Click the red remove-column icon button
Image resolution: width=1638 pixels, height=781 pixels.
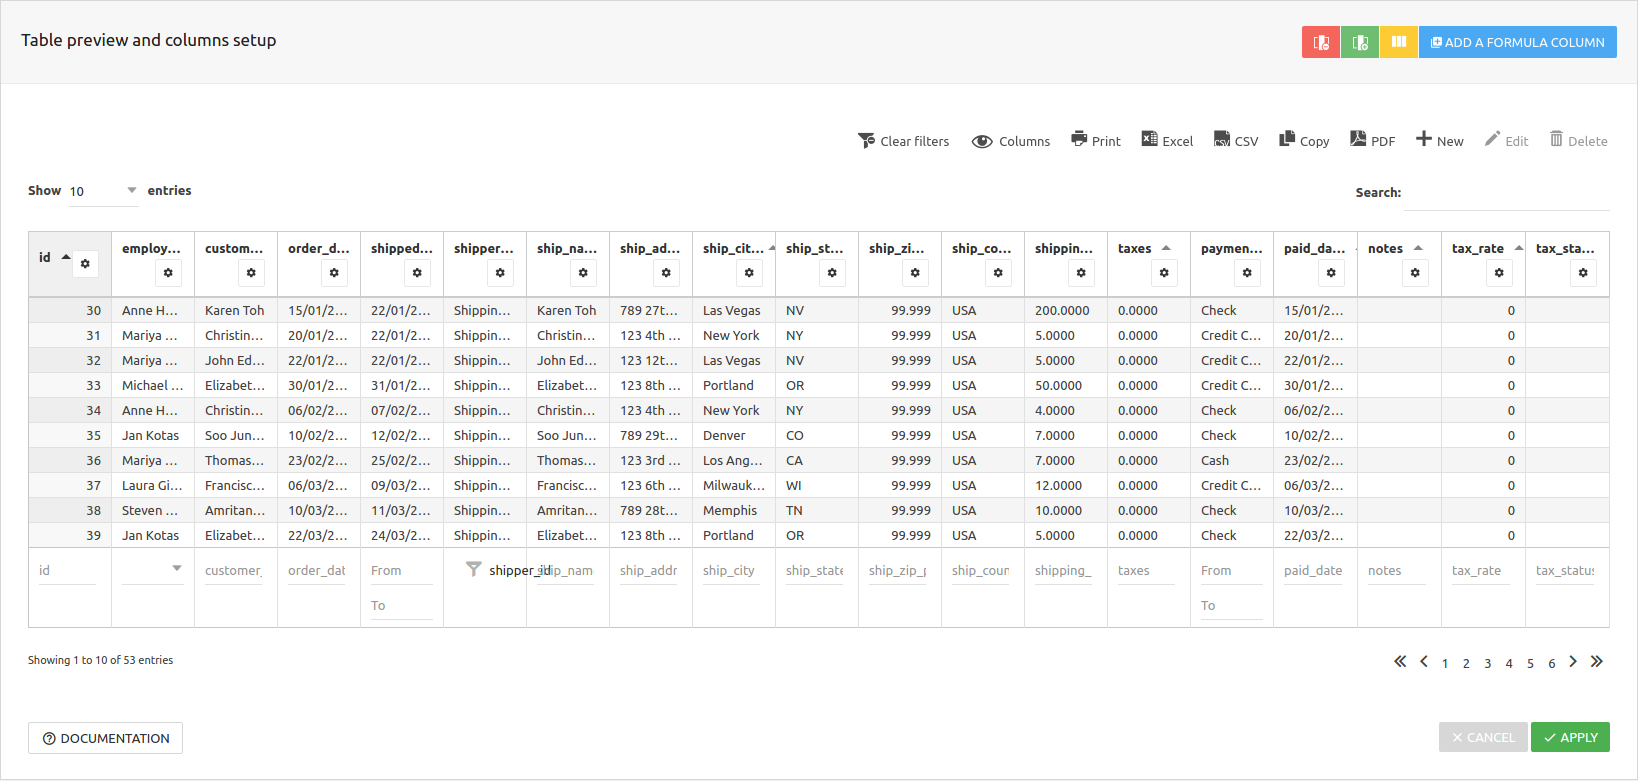tap(1321, 42)
